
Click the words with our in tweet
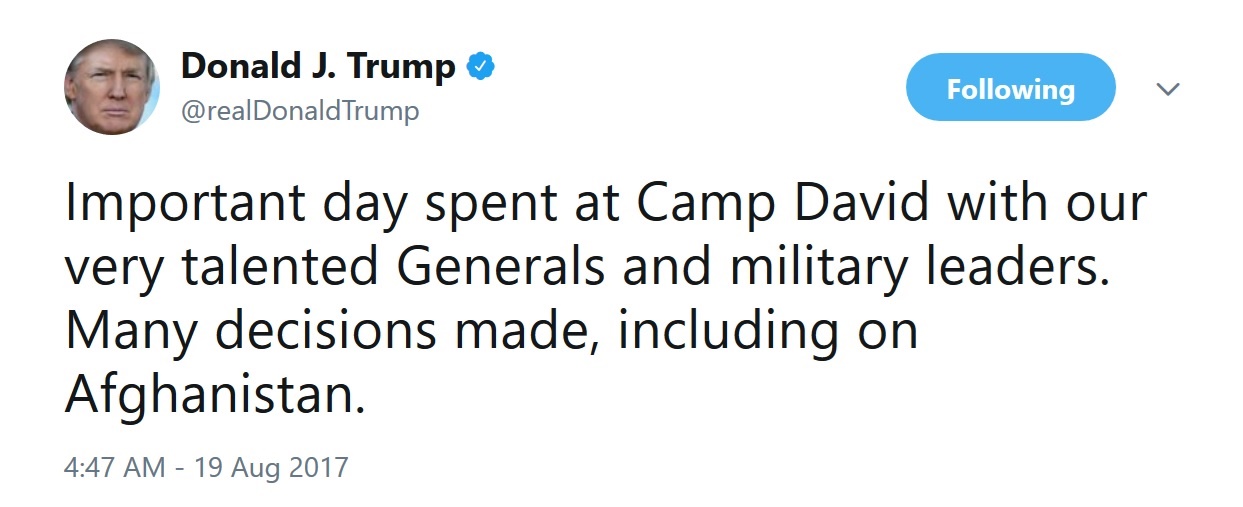click(1047, 206)
